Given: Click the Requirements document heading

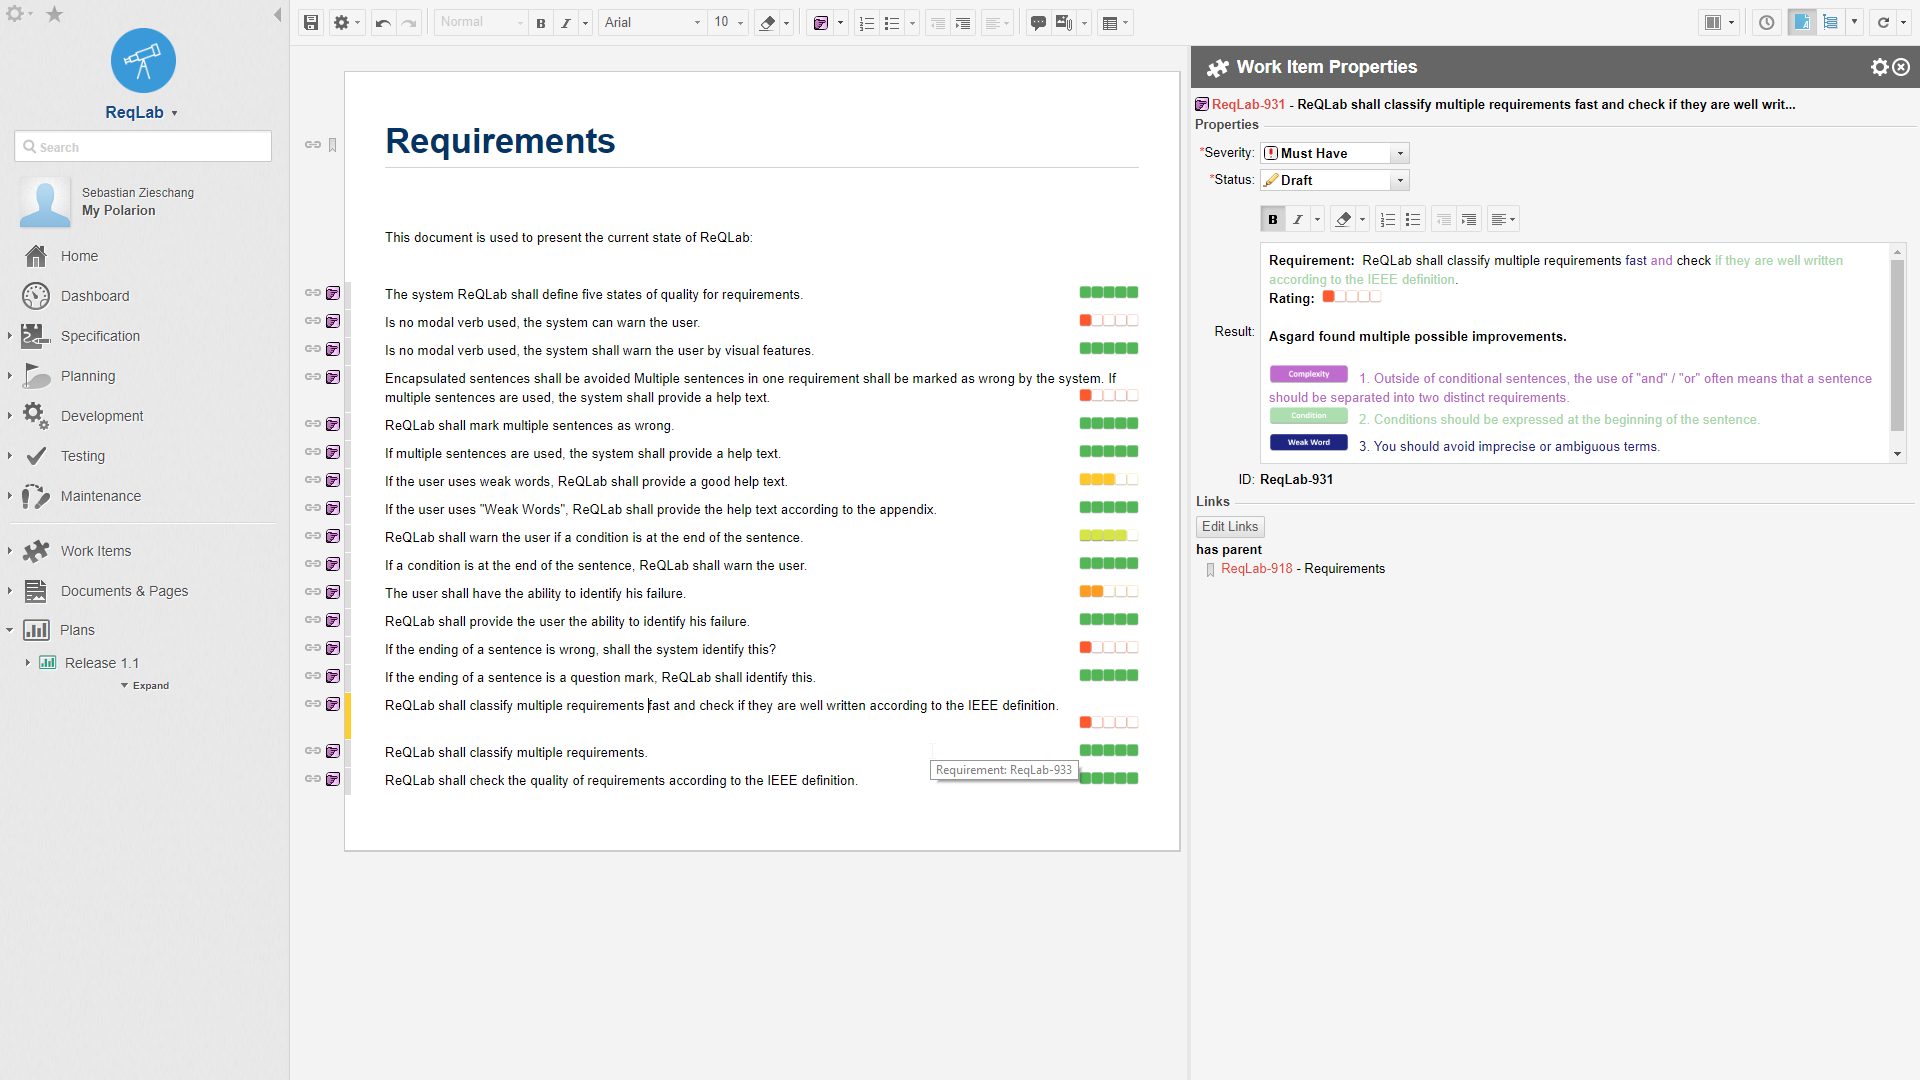Looking at the screenshot, I should click(x=500, y=141).
